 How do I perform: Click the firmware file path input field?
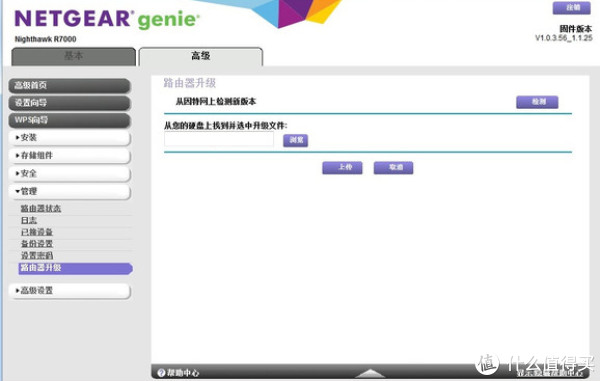pos(219,139)
